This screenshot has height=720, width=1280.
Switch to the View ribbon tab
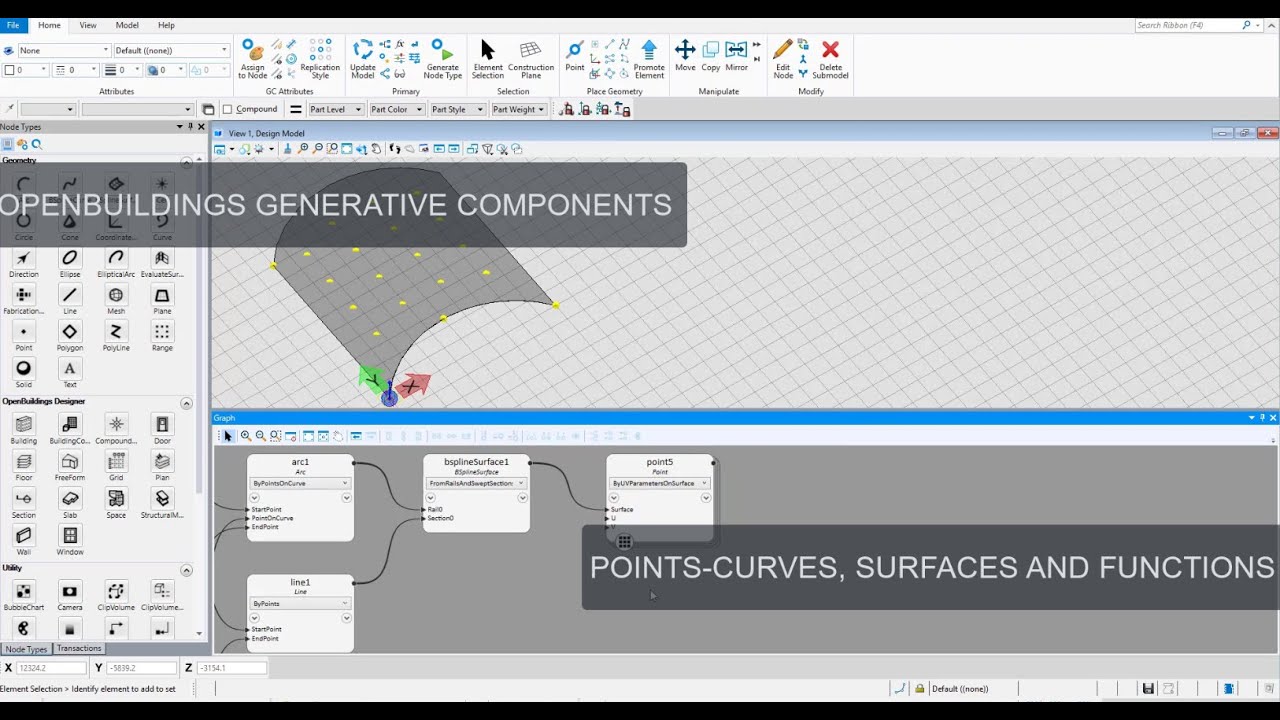tap(88, 25)
